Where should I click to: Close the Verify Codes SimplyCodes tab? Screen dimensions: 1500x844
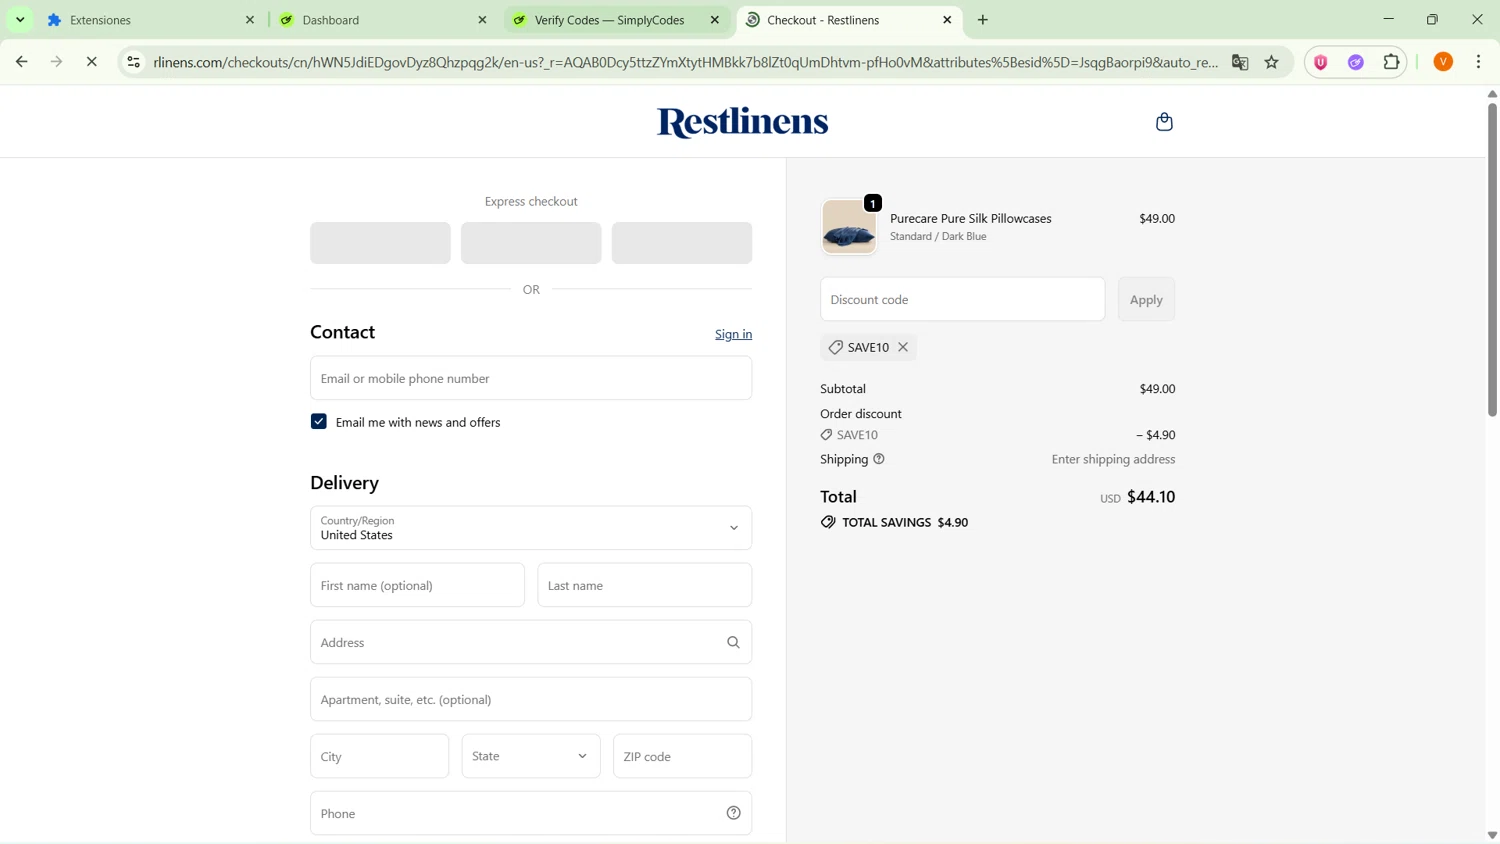(715, 20)
